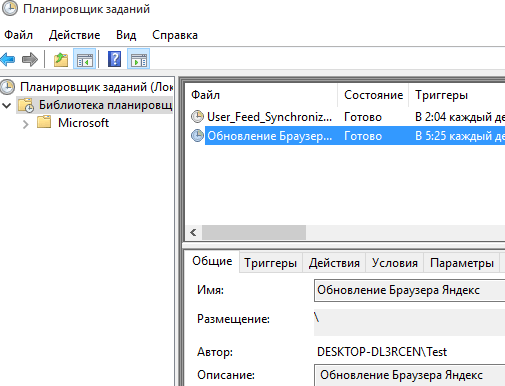Switch to the Триггеры tab
Screen dimensions: 505x386
[x=270, y=263]
